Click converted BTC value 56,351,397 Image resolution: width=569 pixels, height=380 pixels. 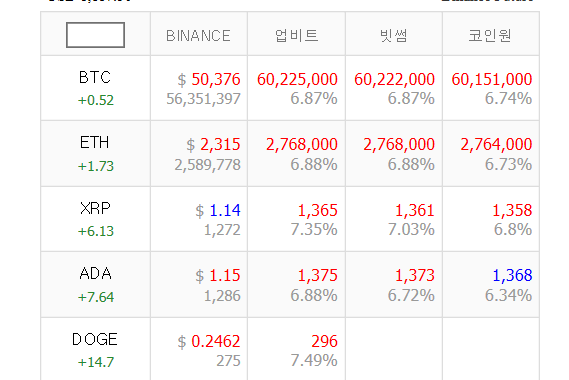(x=203, y=99)
